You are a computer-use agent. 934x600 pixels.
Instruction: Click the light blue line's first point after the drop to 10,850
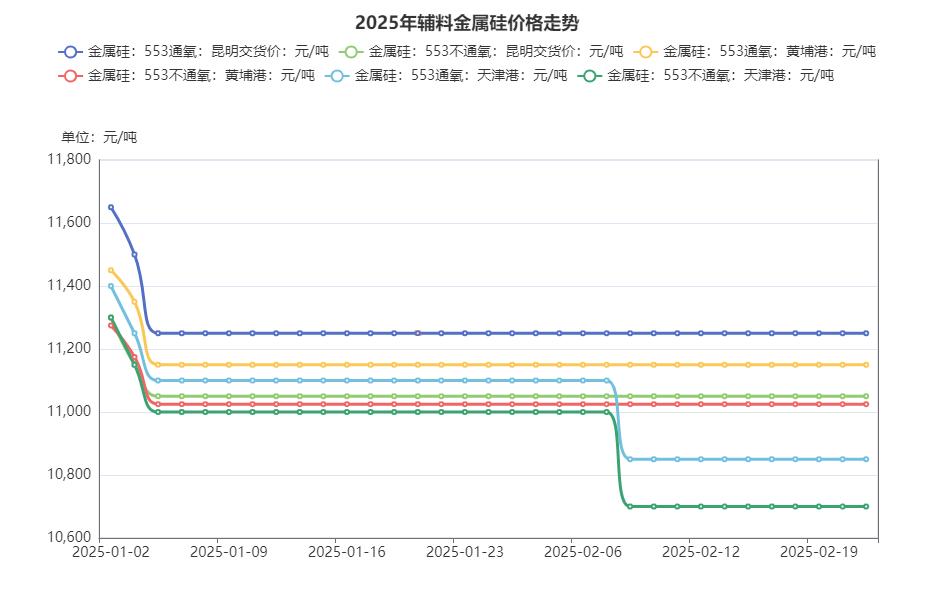[630, 459]
